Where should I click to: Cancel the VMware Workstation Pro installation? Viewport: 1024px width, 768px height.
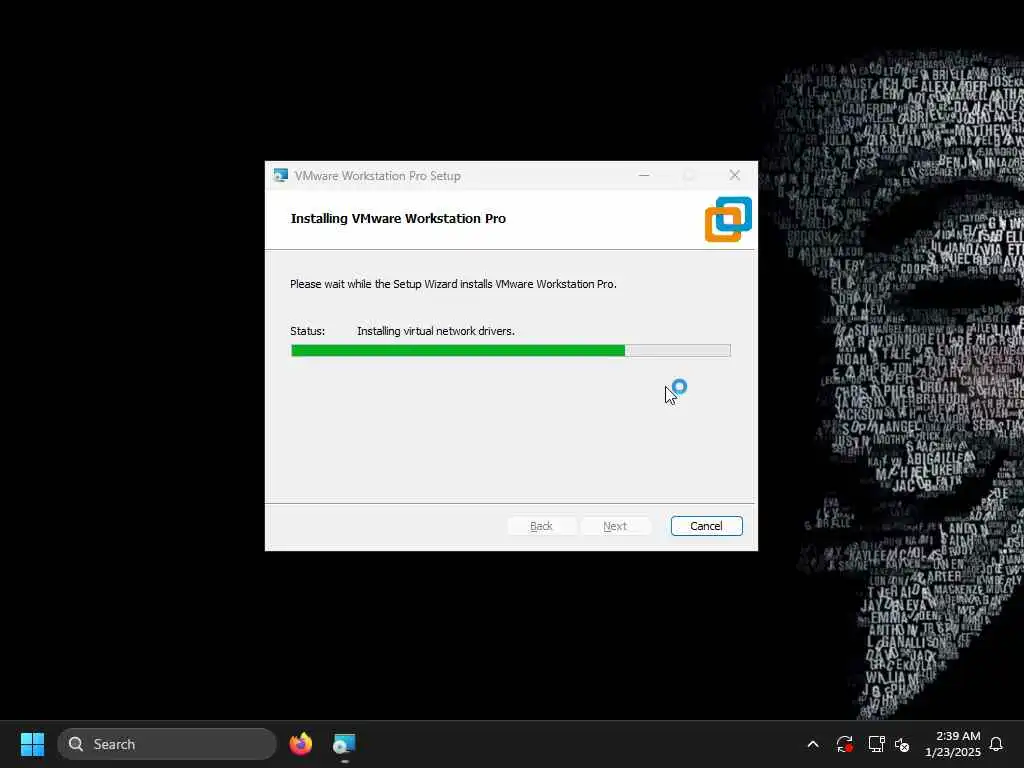click(x=706, y=526)
